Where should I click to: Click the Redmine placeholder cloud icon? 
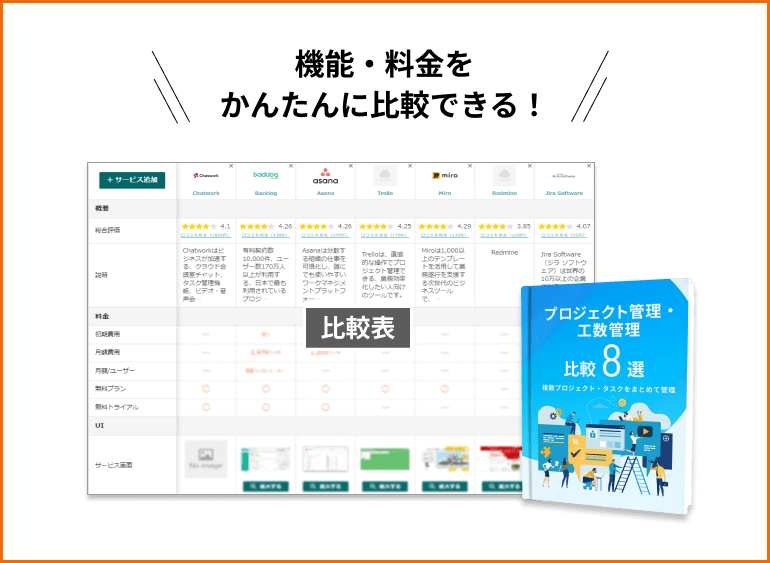[x=504, y=176]
